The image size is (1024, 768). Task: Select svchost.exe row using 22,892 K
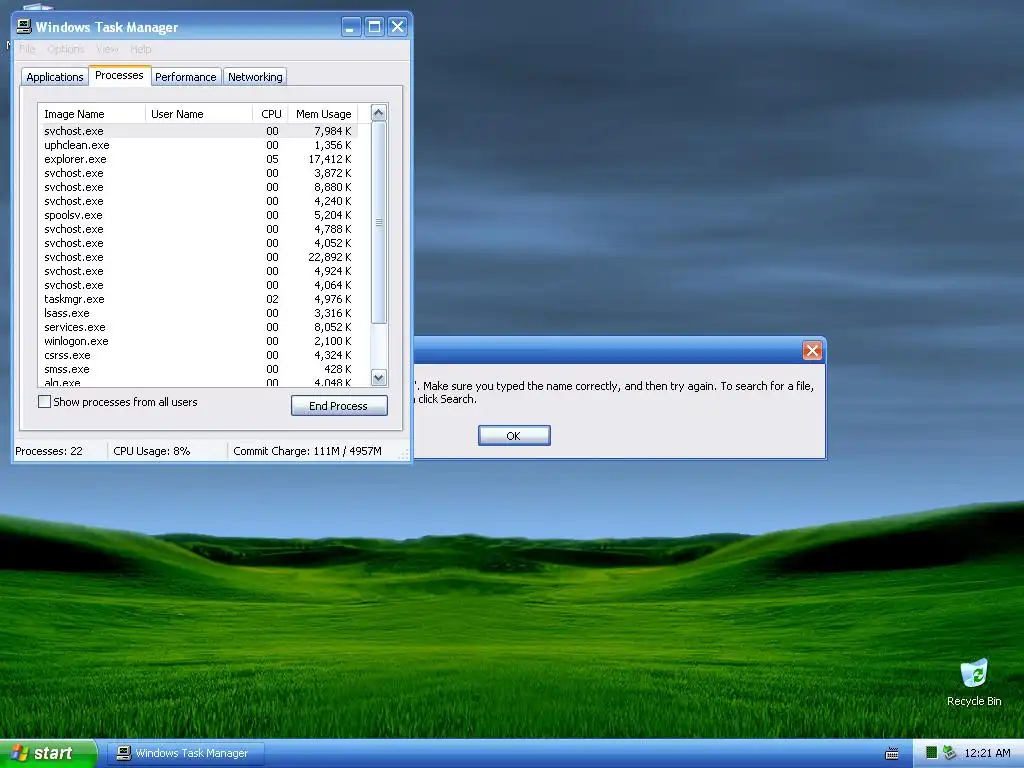(x=198, y=257)
